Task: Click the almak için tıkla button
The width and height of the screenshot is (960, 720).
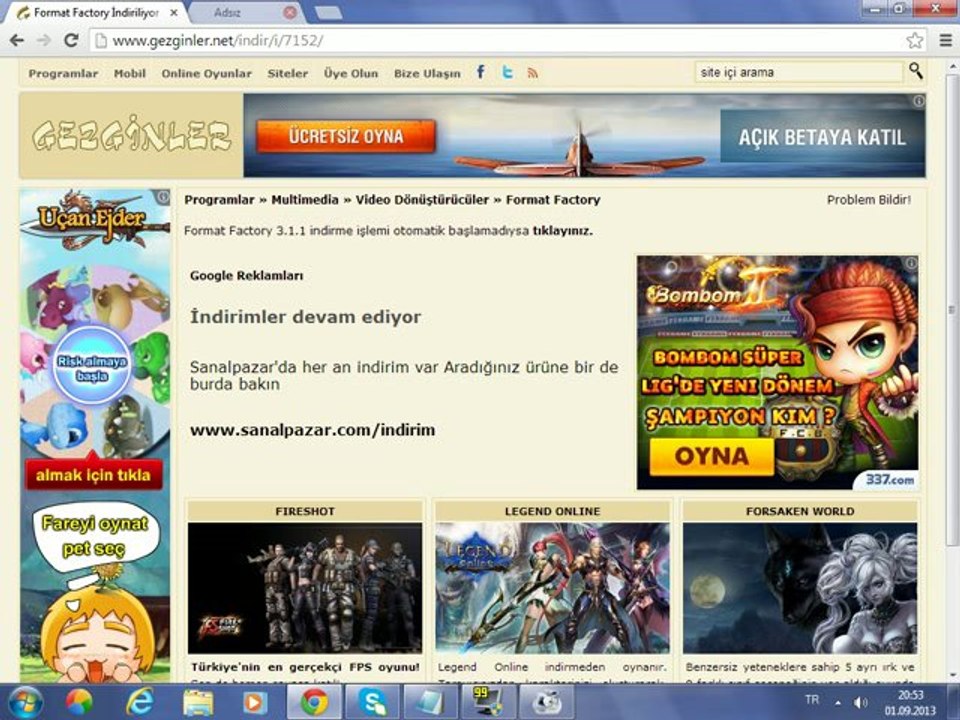Action: point(93,474)
